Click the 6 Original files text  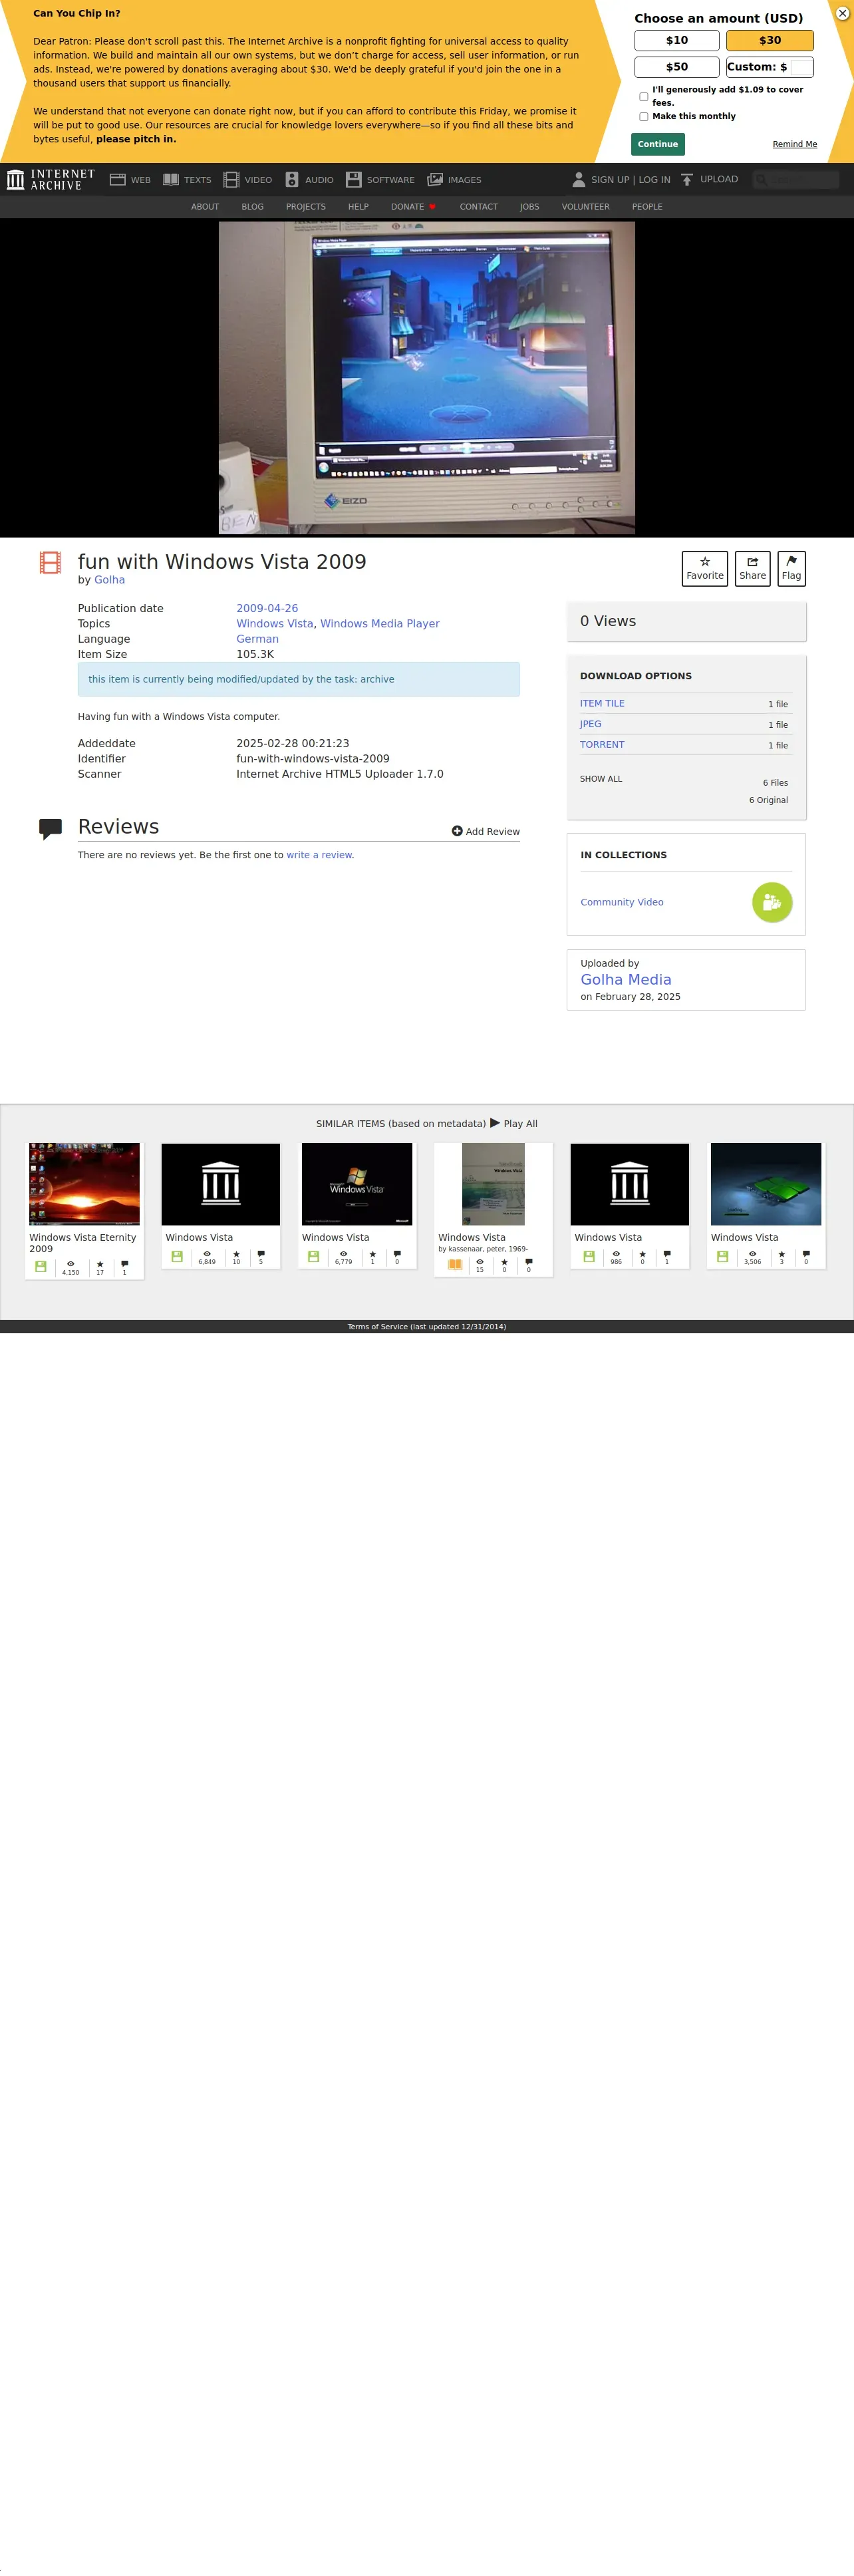click(x=768, y=800)
